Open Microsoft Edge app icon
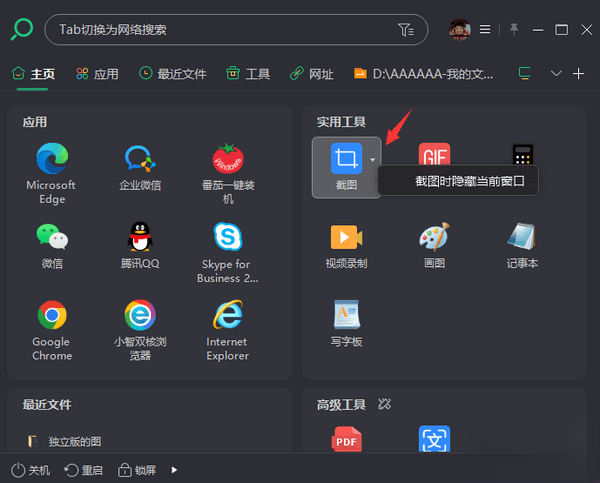Screen dimensions: 600x483 [x=52, y=158]
